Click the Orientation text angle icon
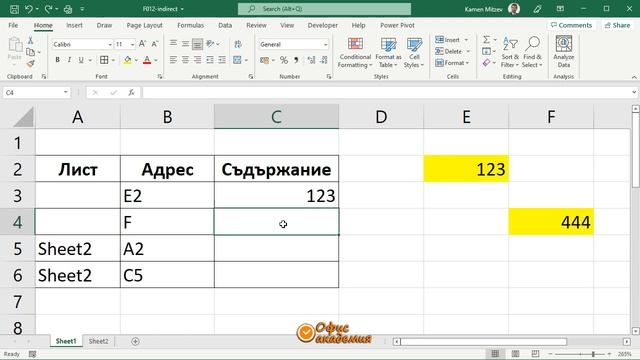This screenshot has height=360, width=640. tap(211, 43)
